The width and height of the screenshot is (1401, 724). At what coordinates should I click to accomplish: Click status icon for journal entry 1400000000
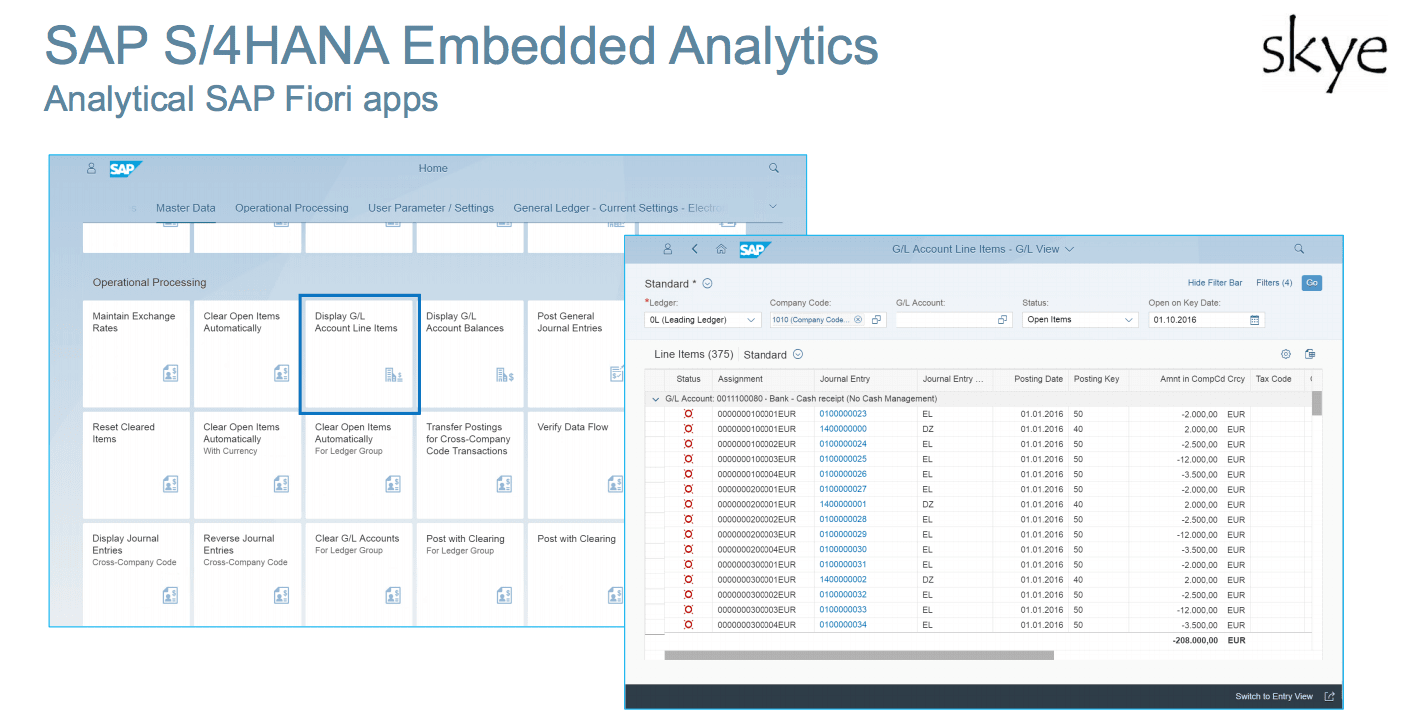(x=688, y=429)
